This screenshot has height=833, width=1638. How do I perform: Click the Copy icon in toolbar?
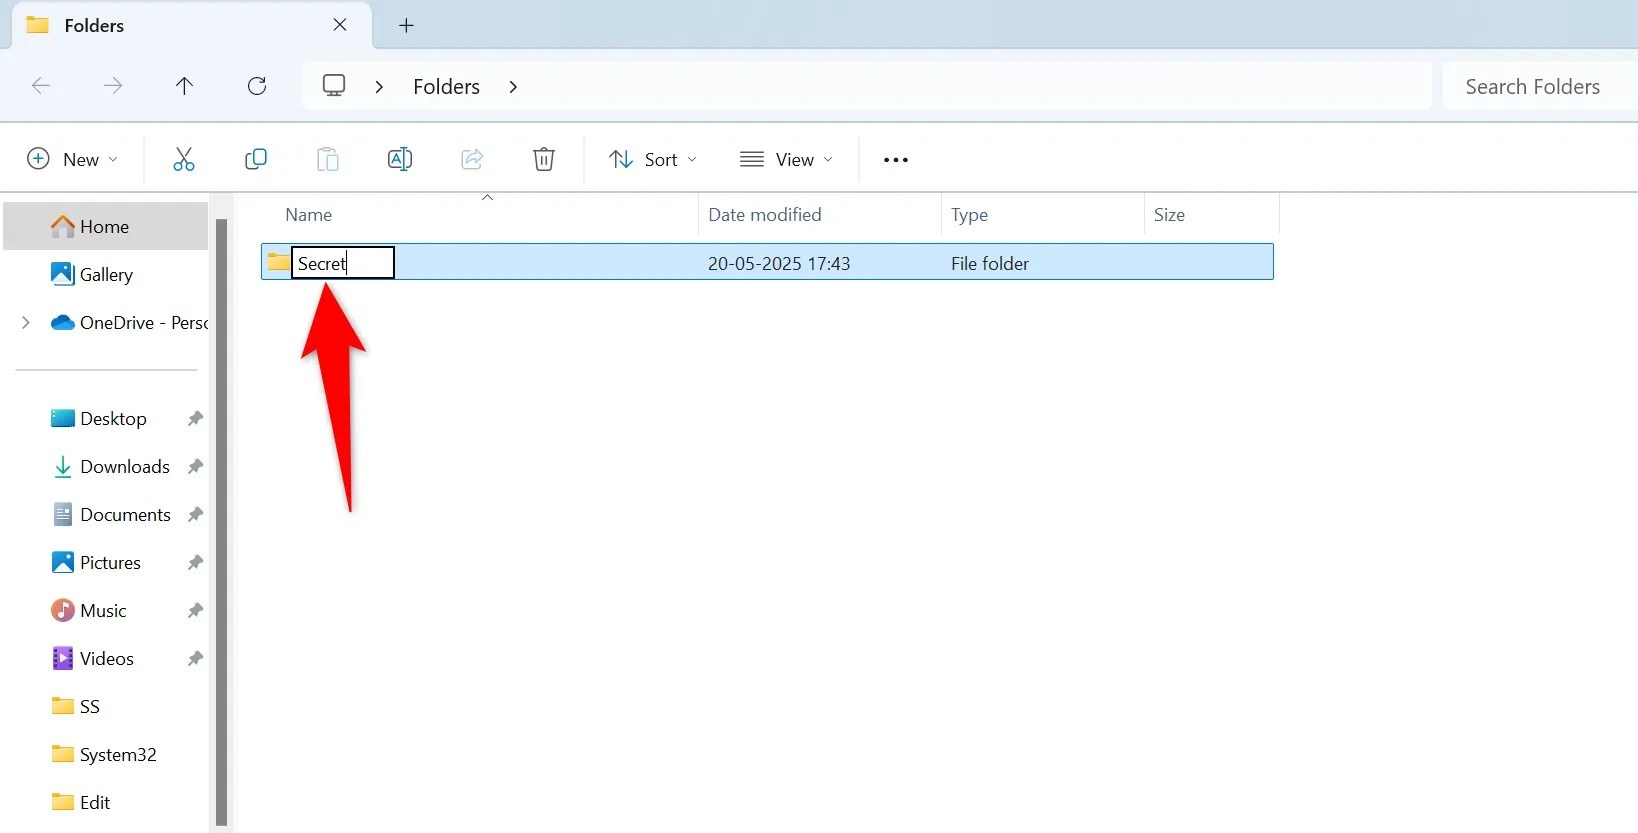click(x=256, y=160)
